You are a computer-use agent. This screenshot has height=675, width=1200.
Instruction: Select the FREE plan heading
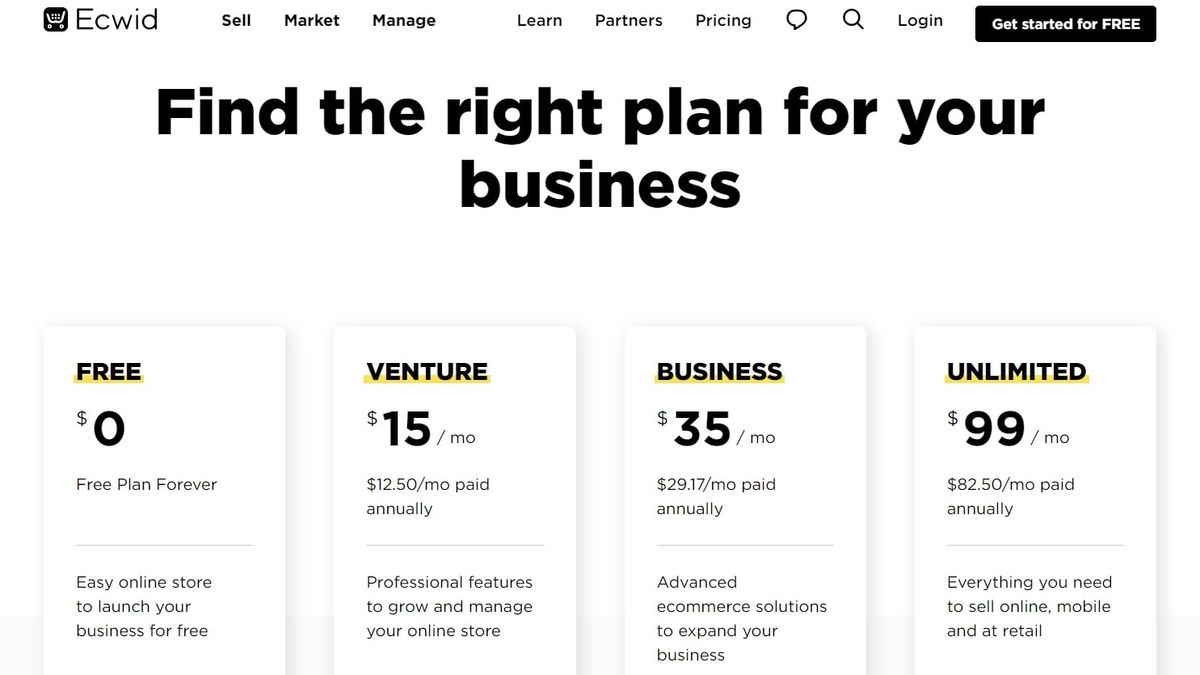point(109,372)
